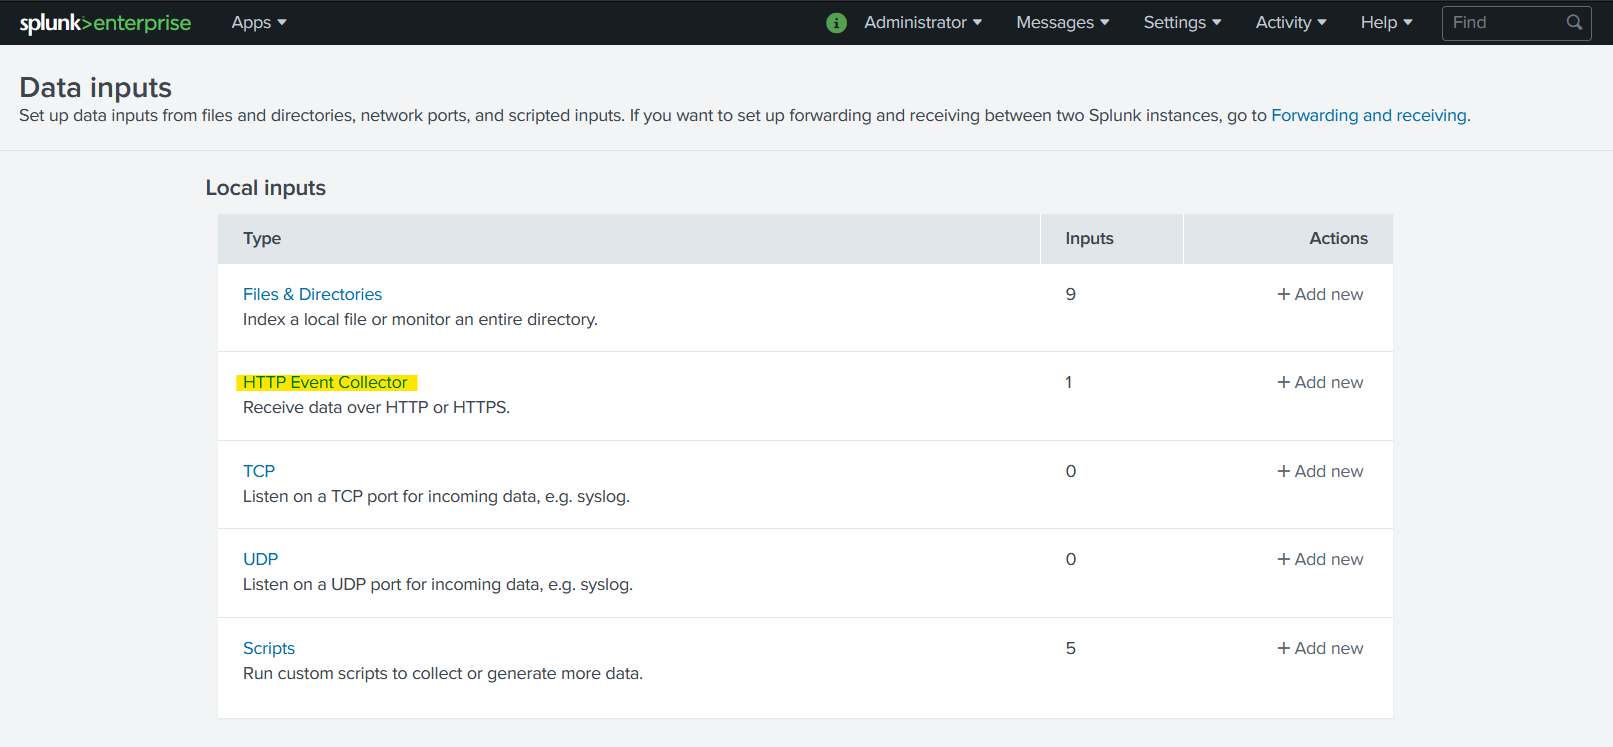Click the Splunk enterprise logo
Viewport: 1613px width, 747px height.
pos(105,22)
